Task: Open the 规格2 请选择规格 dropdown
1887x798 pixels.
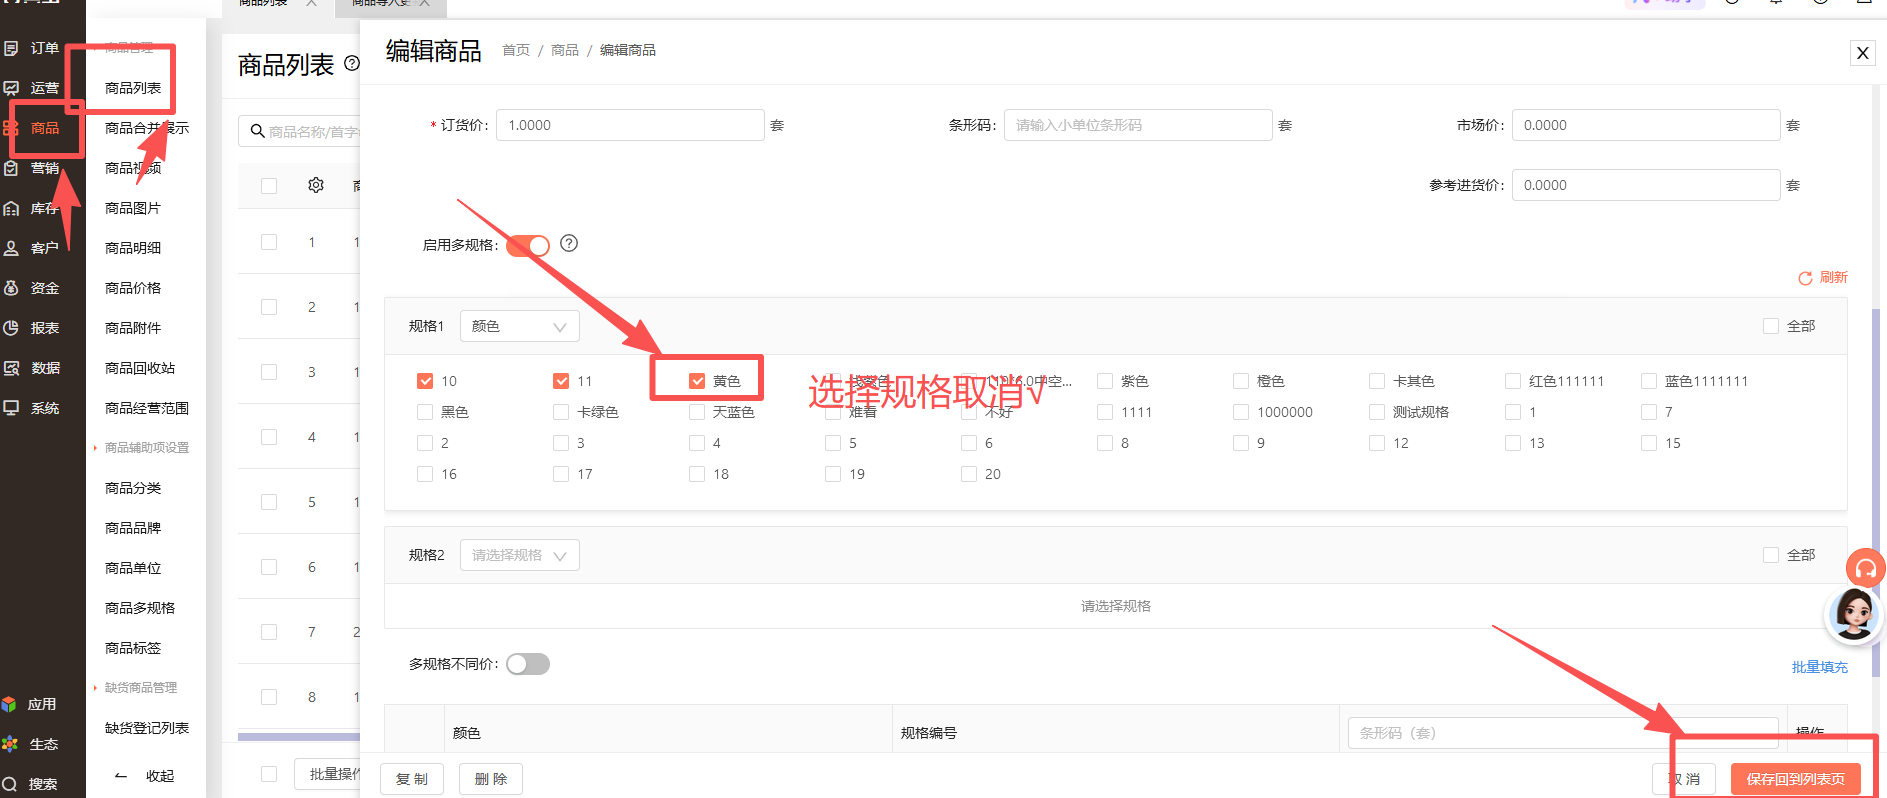Action: (520, 555)
